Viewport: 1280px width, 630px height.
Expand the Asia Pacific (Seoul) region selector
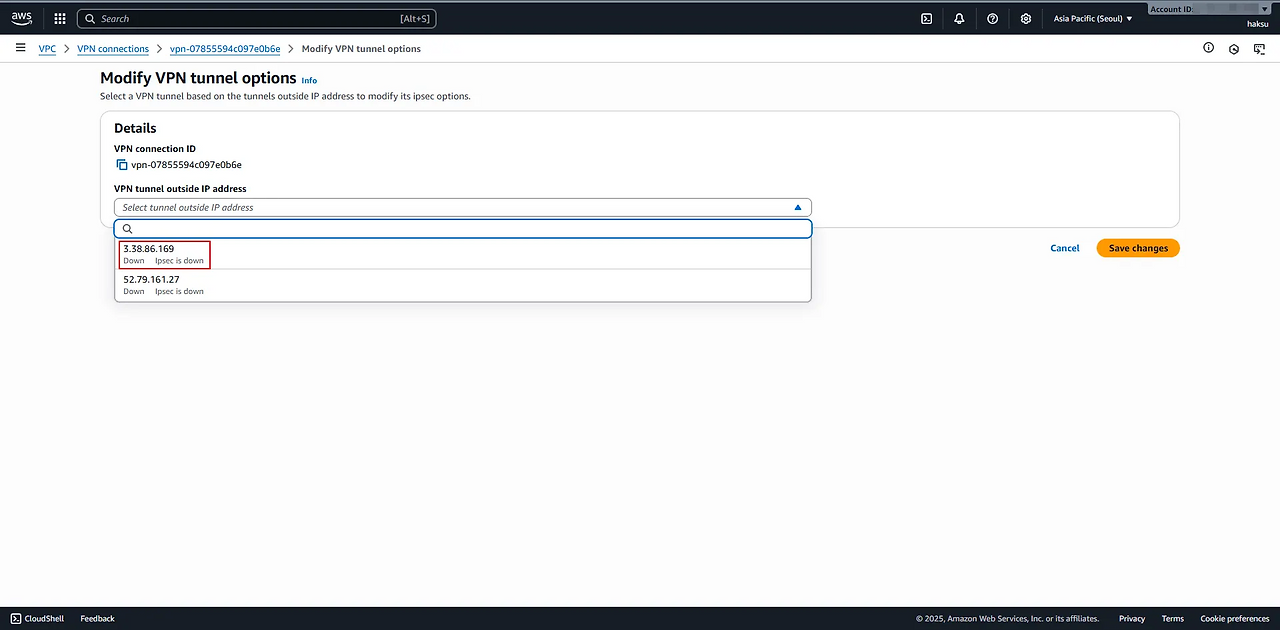[1093, 18]
